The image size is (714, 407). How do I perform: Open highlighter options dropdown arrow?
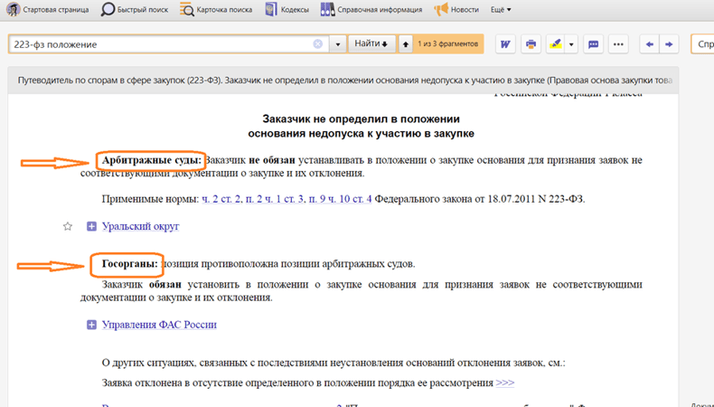click(571, 44)
